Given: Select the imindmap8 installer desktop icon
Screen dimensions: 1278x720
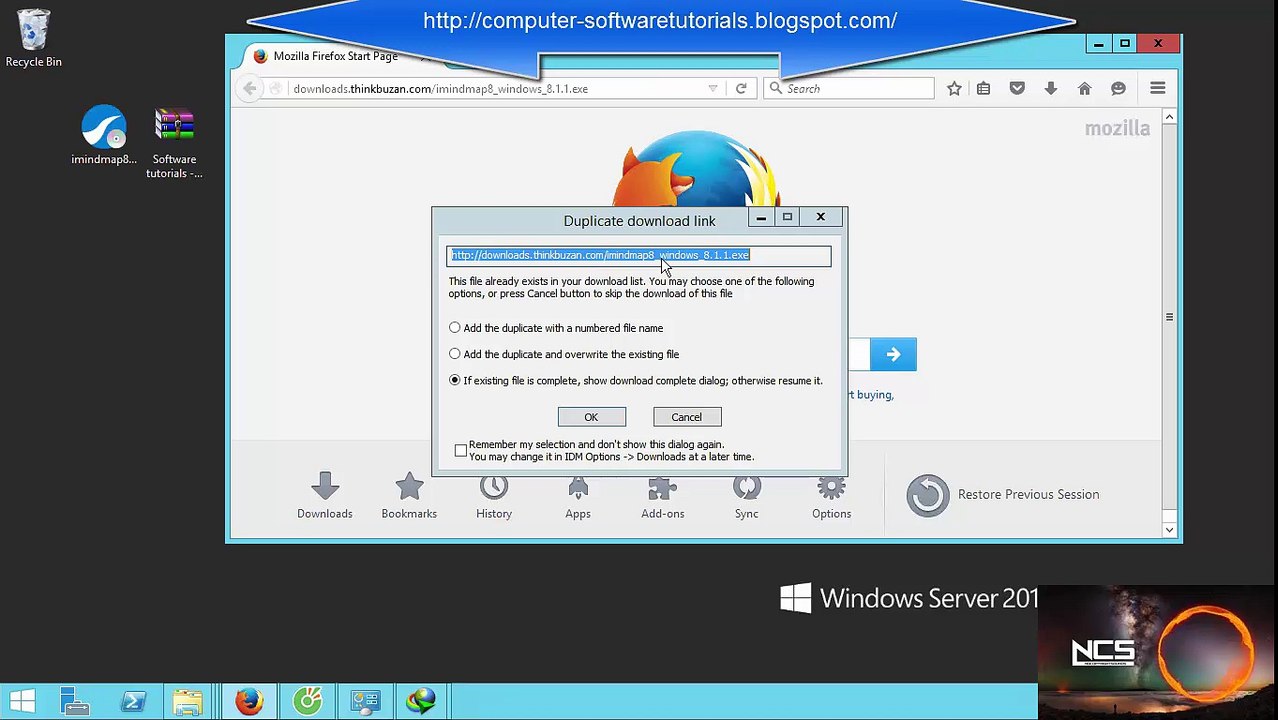Looking at the screenshot, I should pyautogui.click(x=104, y=135).
